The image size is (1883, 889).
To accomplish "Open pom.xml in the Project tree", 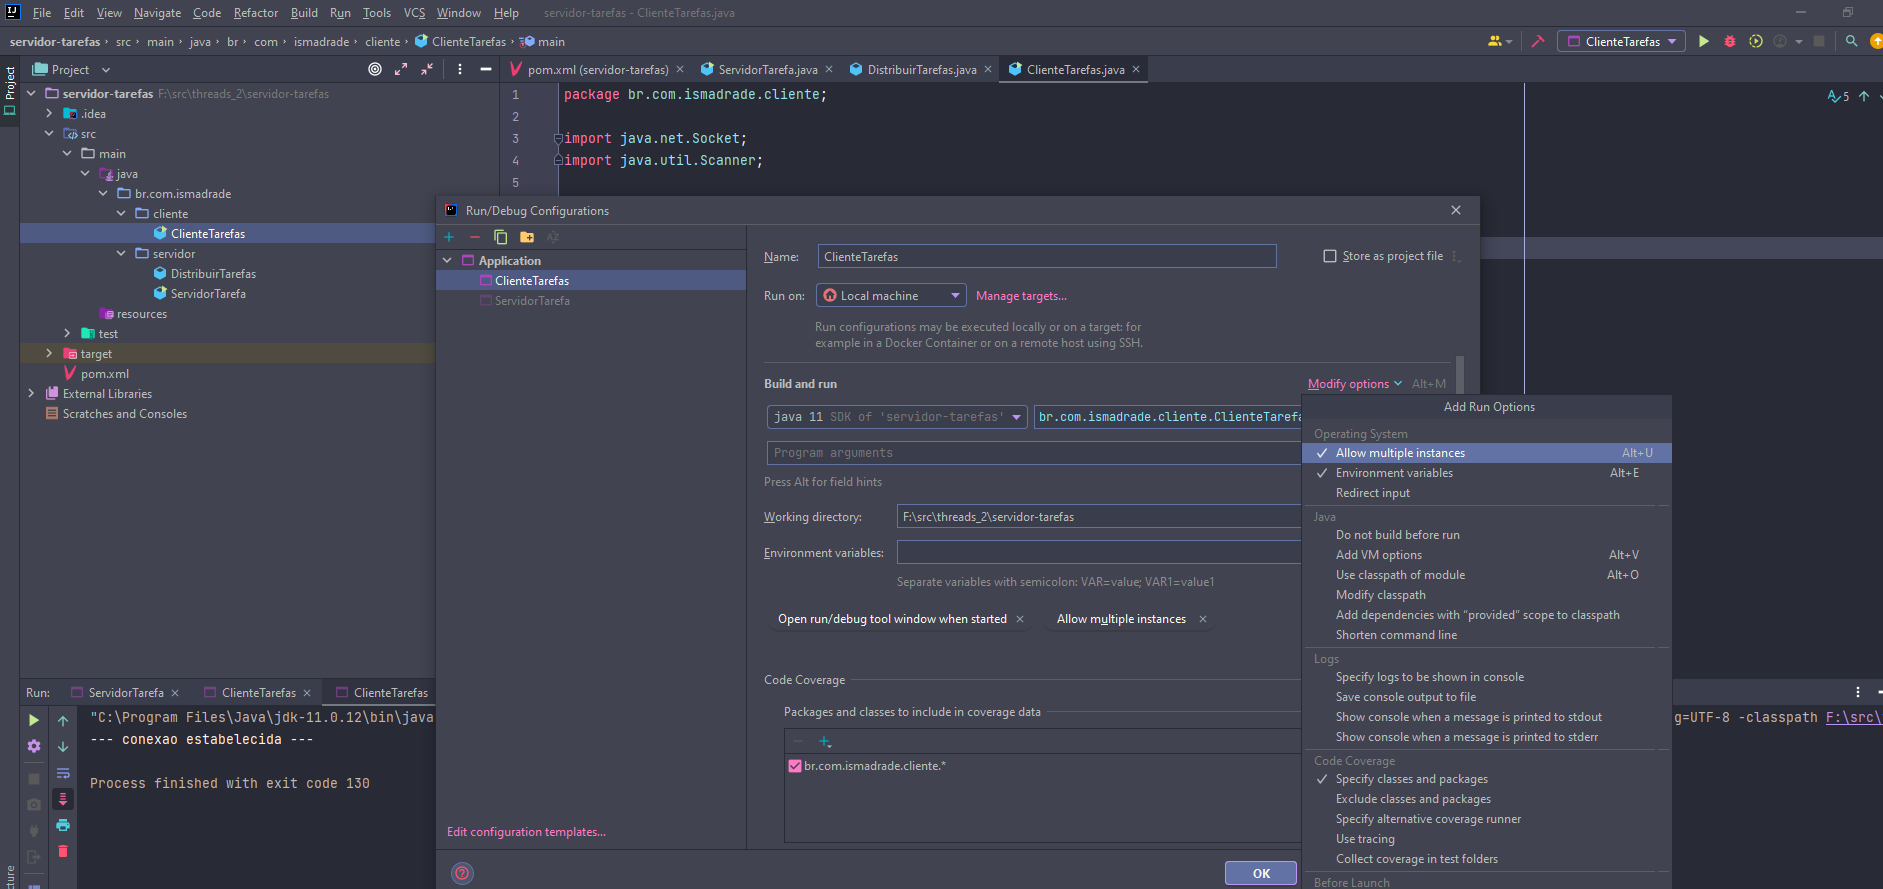I will [x=104, y=374].
